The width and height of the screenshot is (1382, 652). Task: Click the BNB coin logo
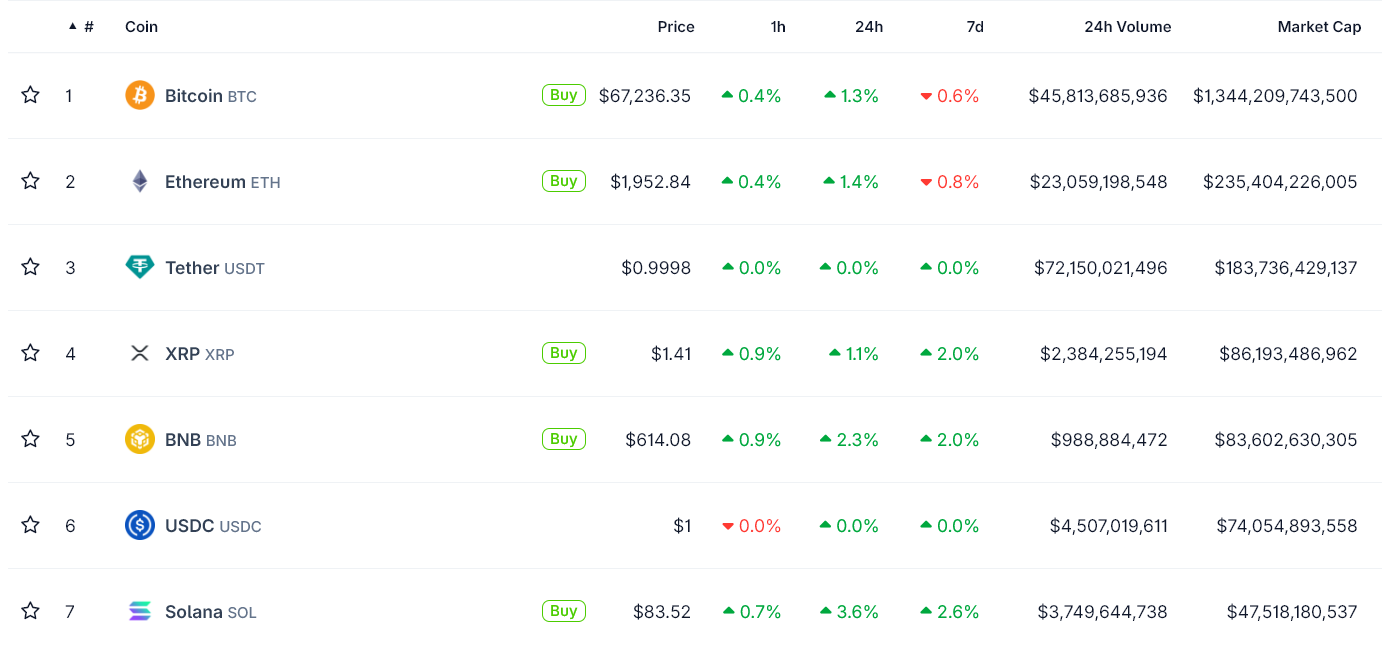[139, 438]
